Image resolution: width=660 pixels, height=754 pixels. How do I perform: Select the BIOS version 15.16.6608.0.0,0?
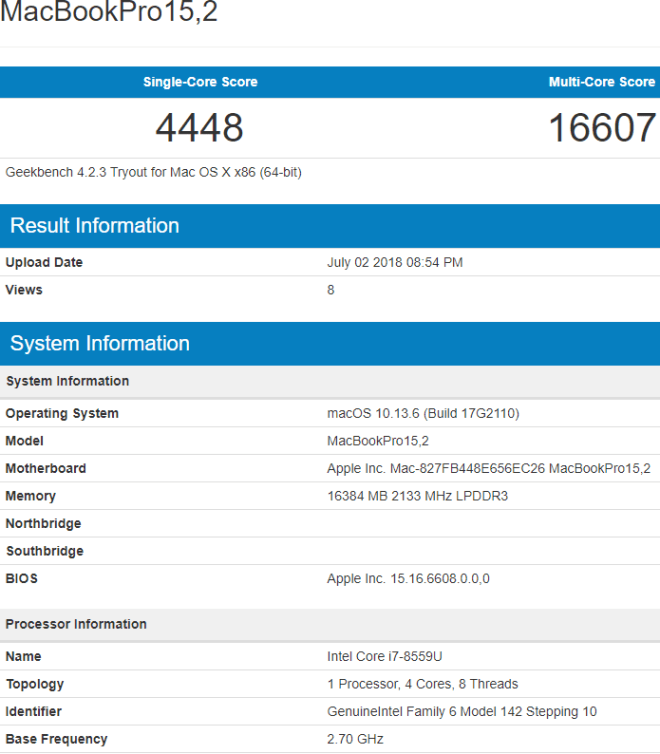click(x=408, y=579)
